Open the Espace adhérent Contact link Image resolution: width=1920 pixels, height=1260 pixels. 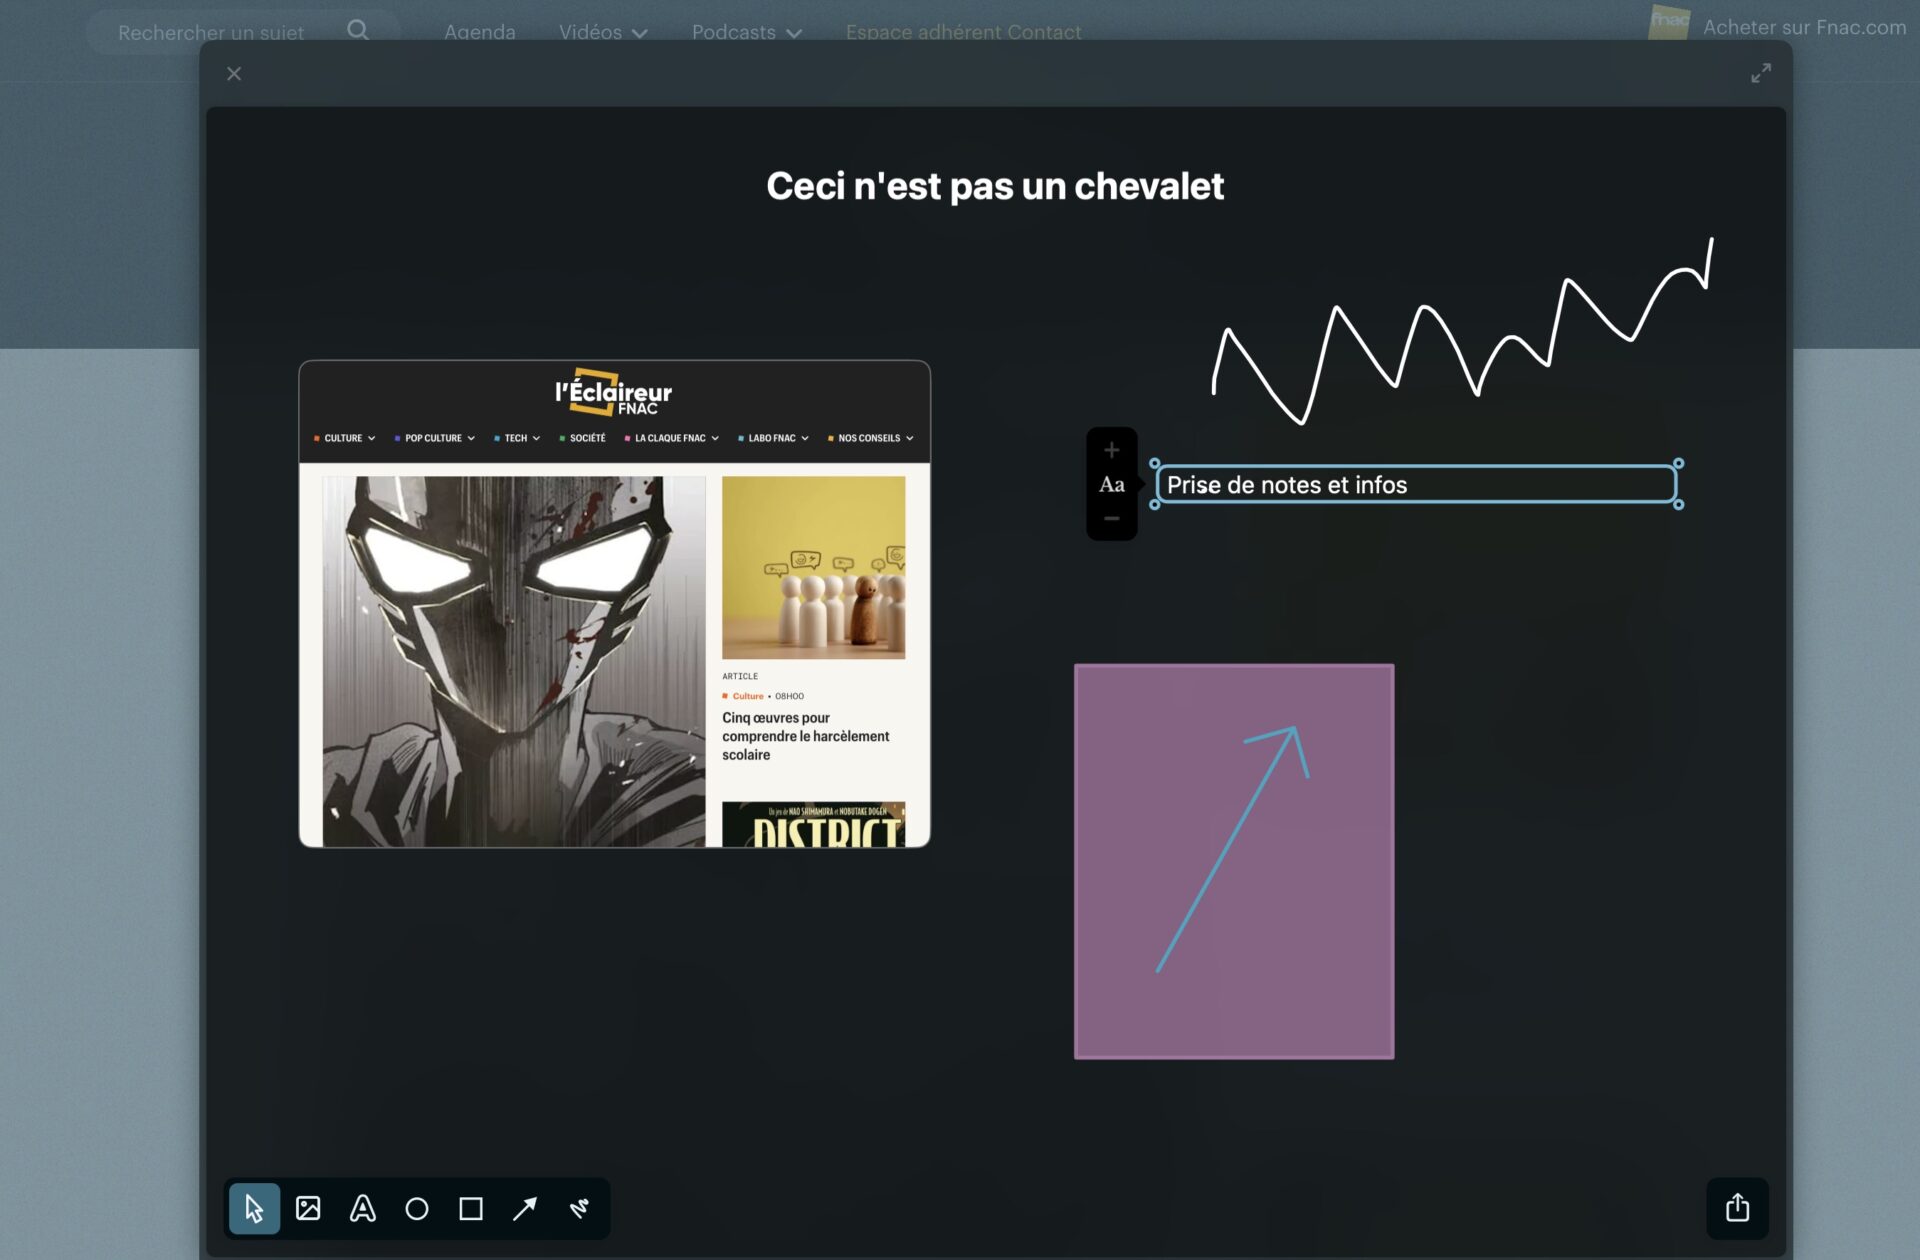tap(963, 32)
